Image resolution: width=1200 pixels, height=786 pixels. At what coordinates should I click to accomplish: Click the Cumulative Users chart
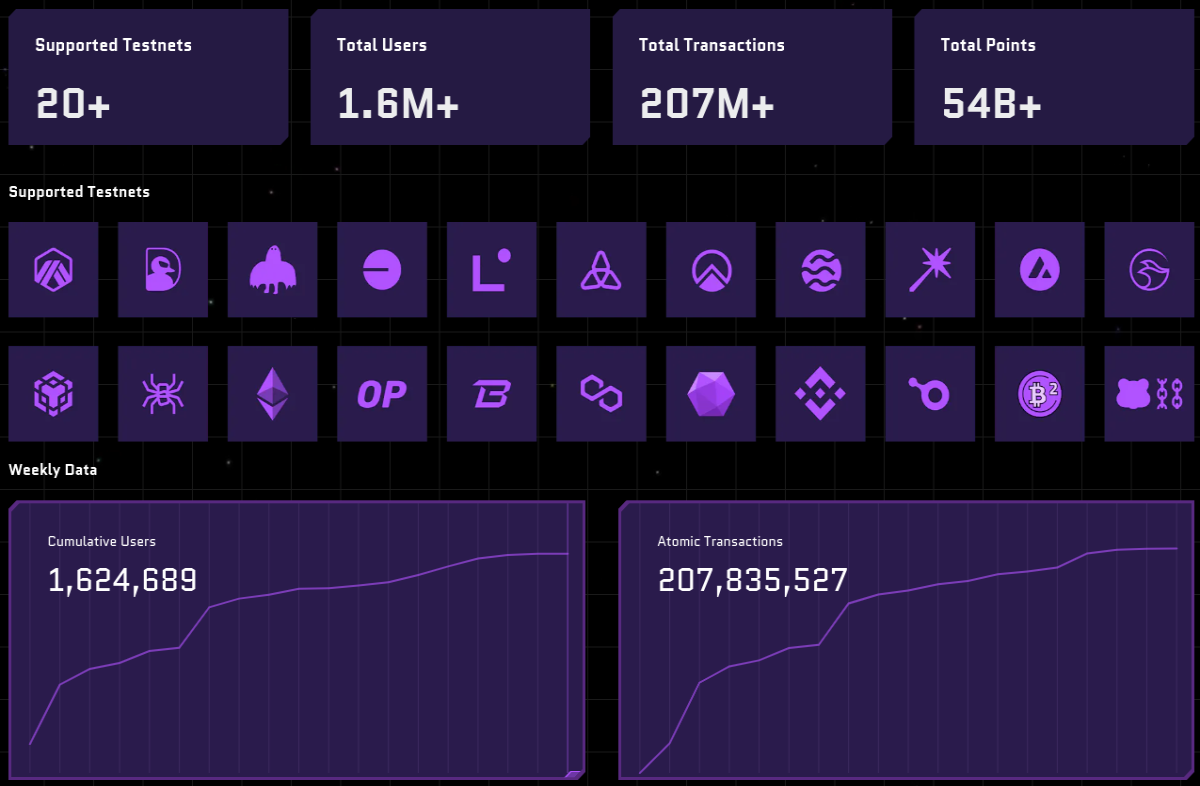pyautogui.click(x=297, y=641)
